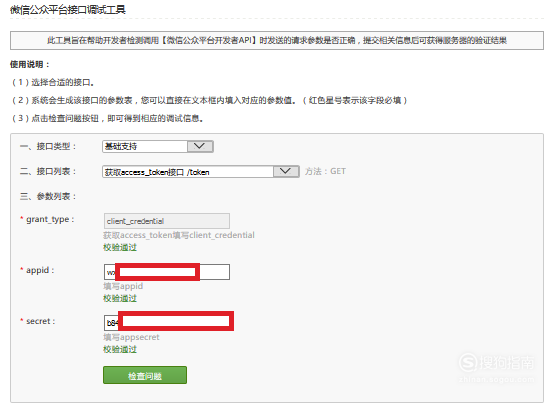The image size is (559, 409).
Task: Select the 基础支持 combo box
Action: 158,146
